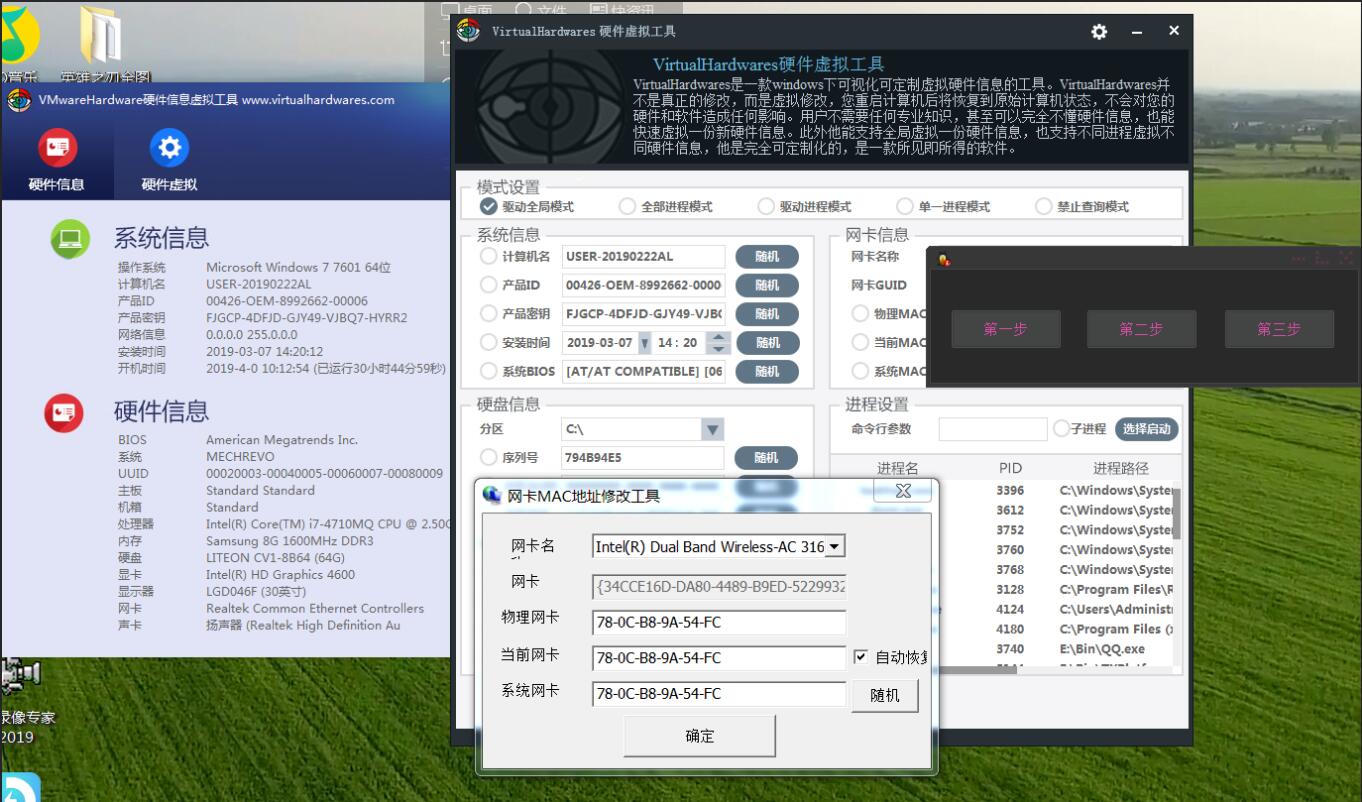Click 选择启动 button
1362x802 pixels.
point(1146,429)
